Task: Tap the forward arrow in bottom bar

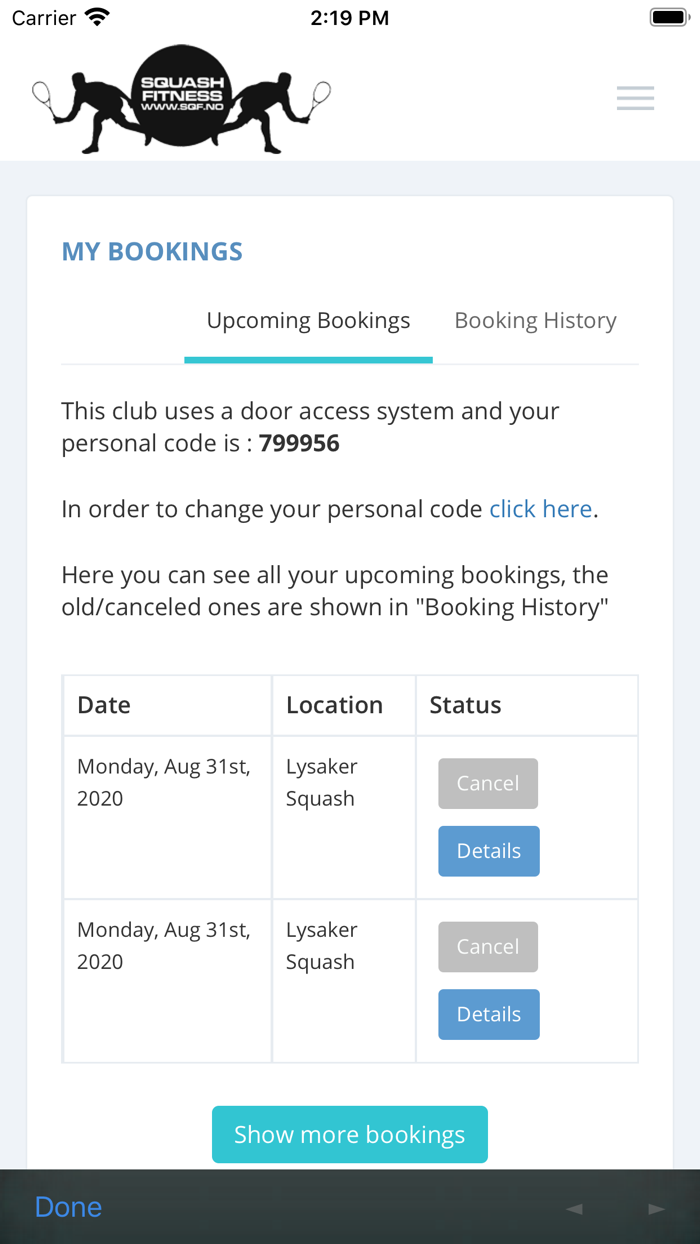Action: click(x=656, y=1208)
